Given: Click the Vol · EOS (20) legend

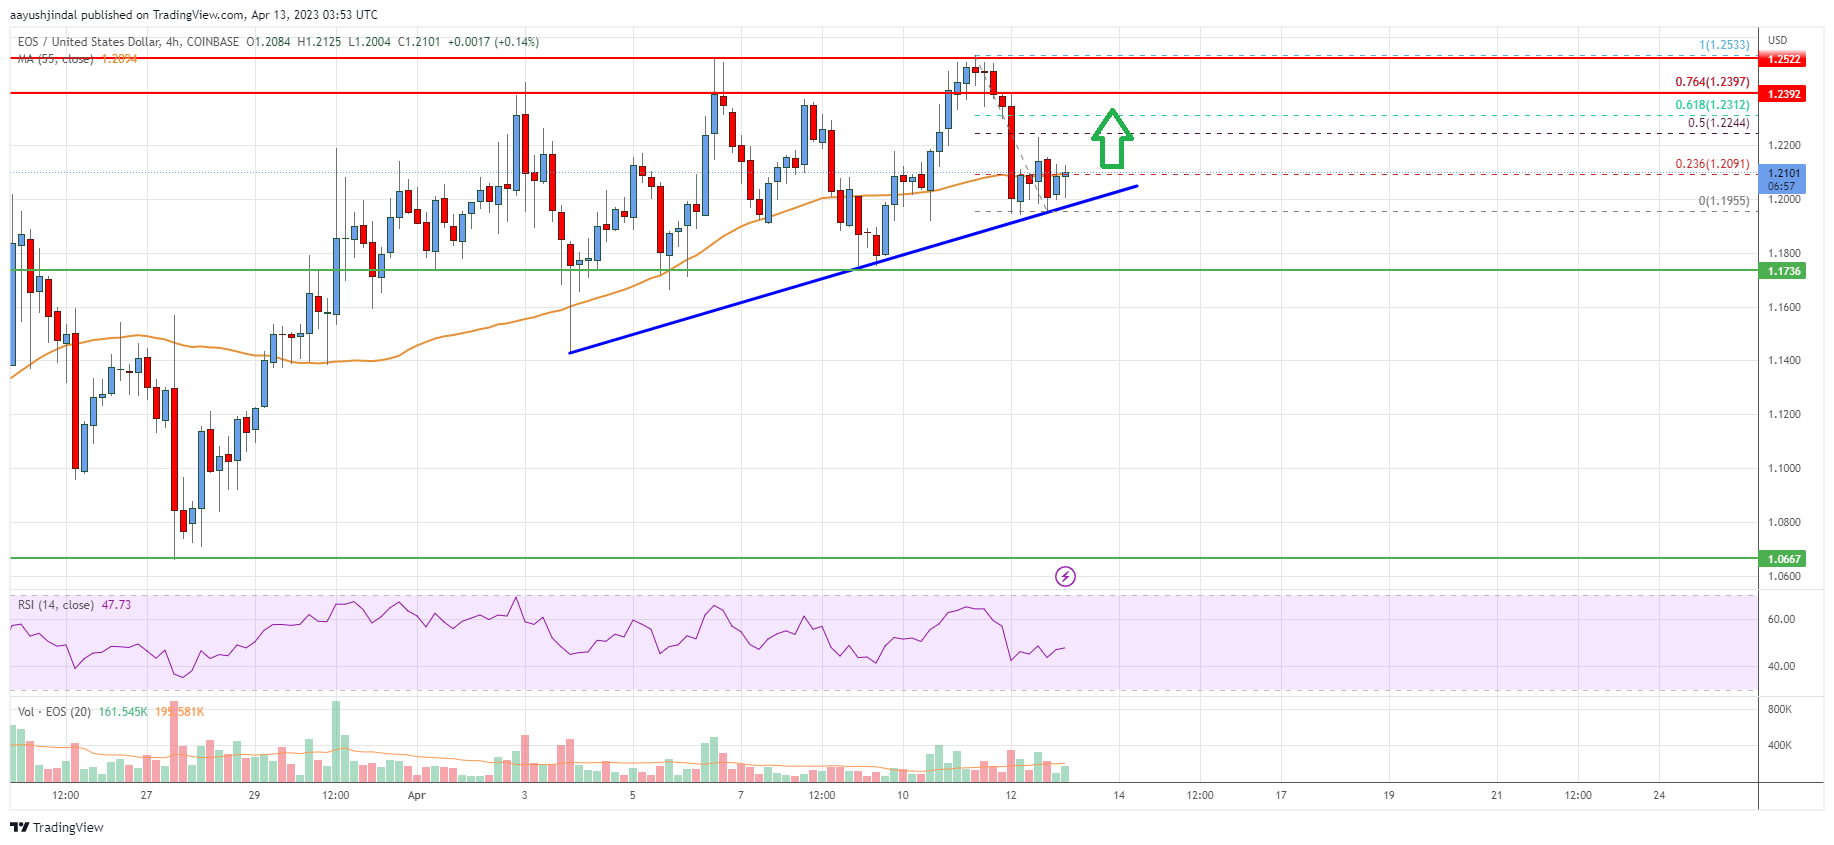Looking at the screenshot, I should [x=54, y=712].
